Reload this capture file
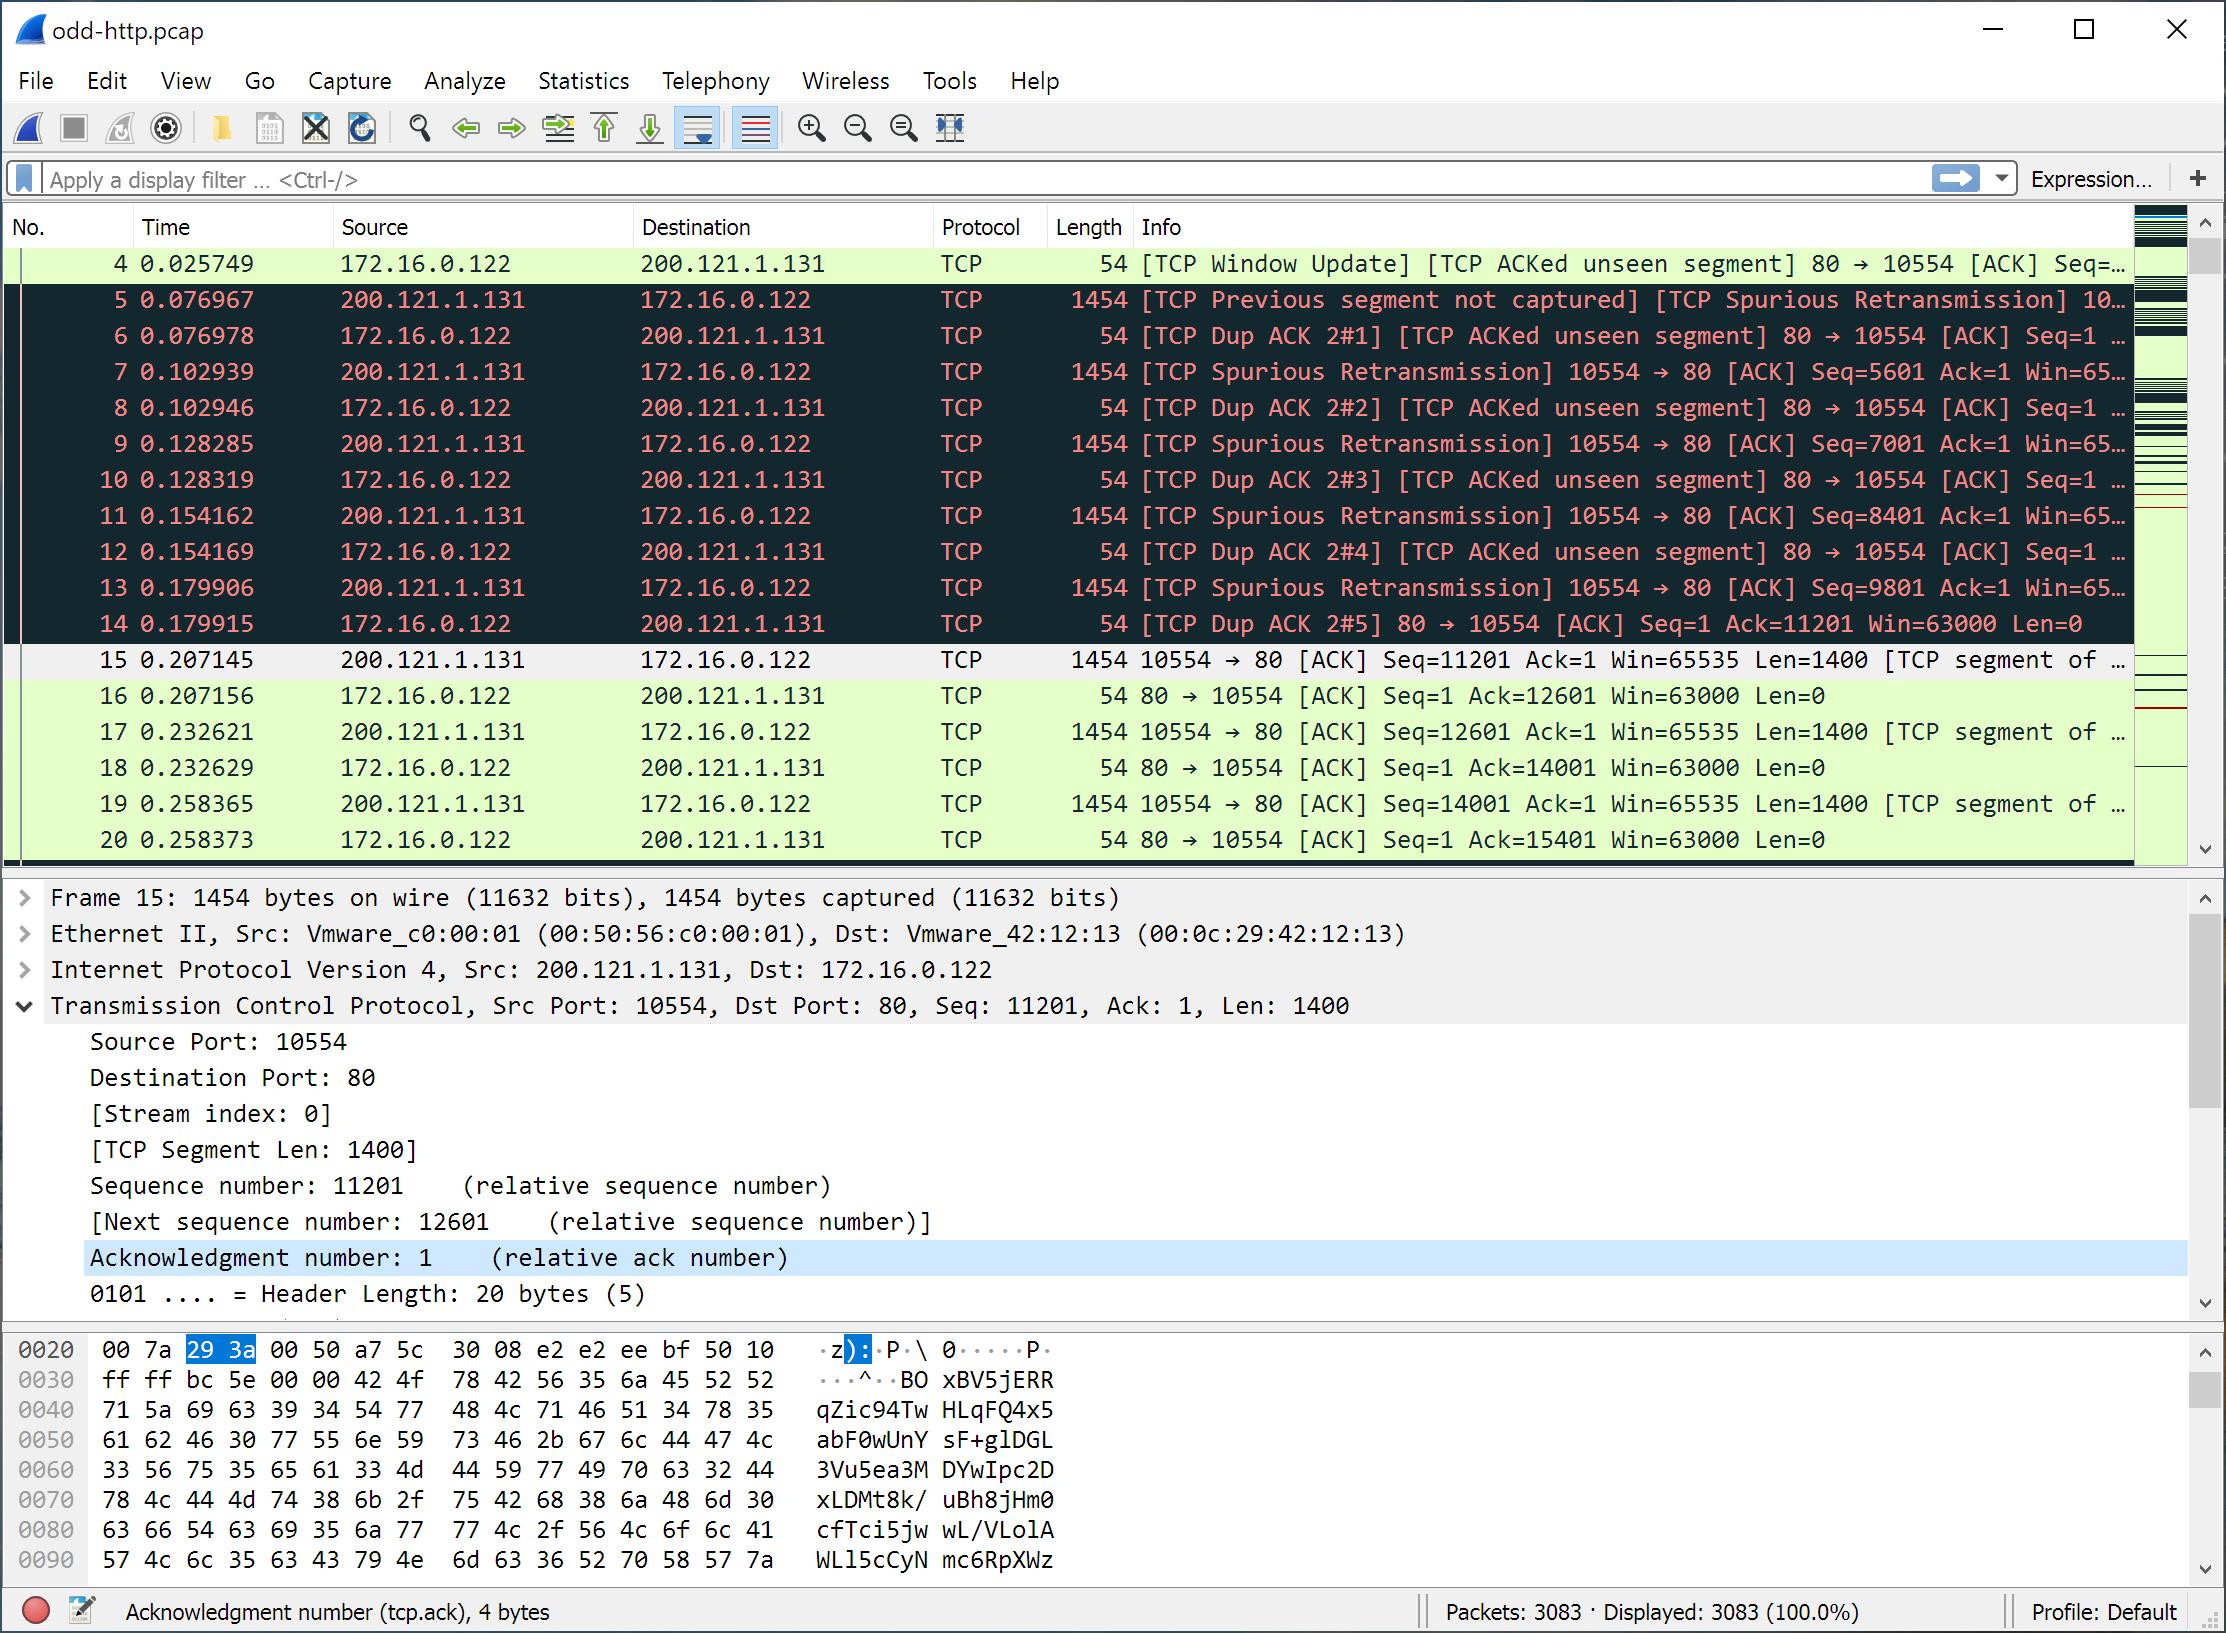This screenshot has height=1633, width=2226. (x=361, y=128)
